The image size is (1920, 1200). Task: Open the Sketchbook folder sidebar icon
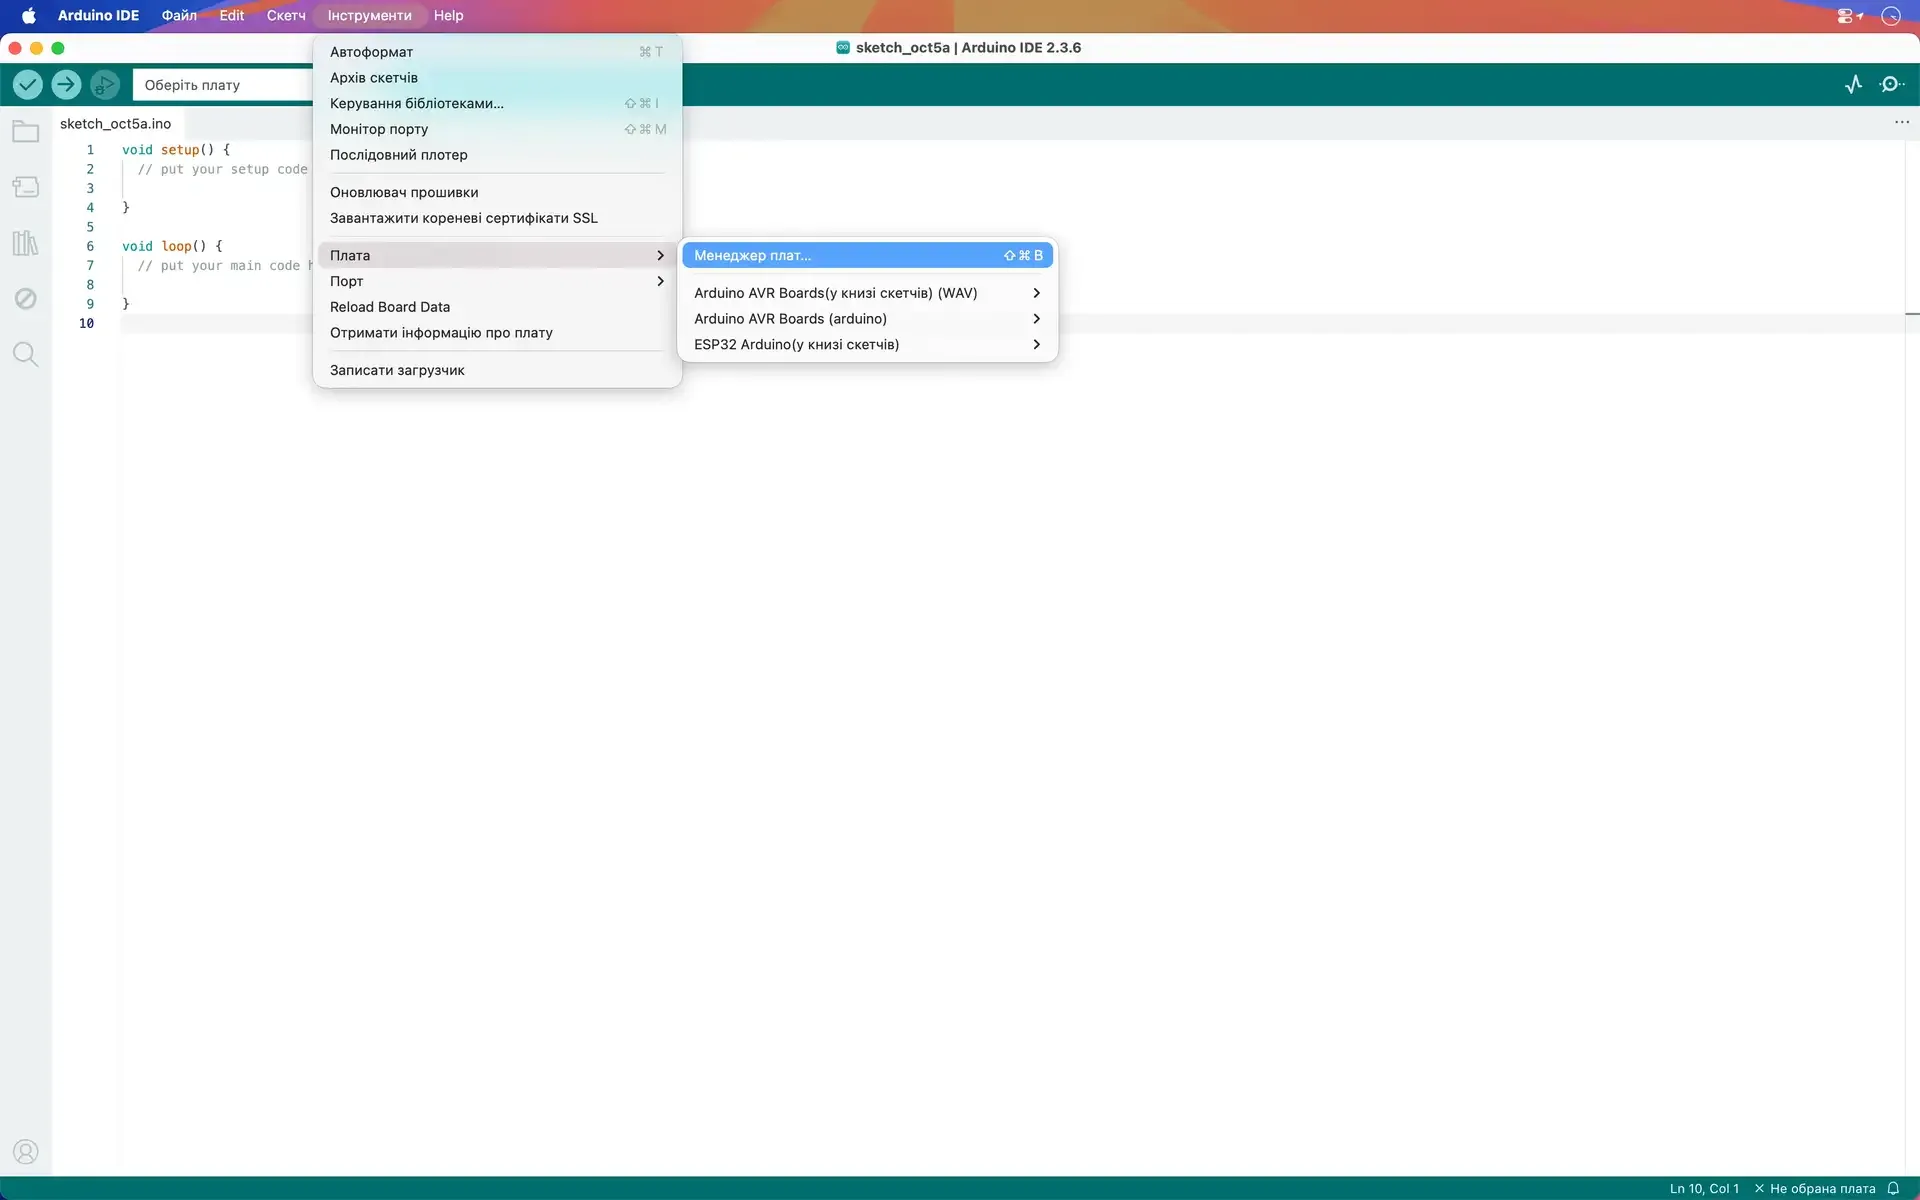[25, 132]
